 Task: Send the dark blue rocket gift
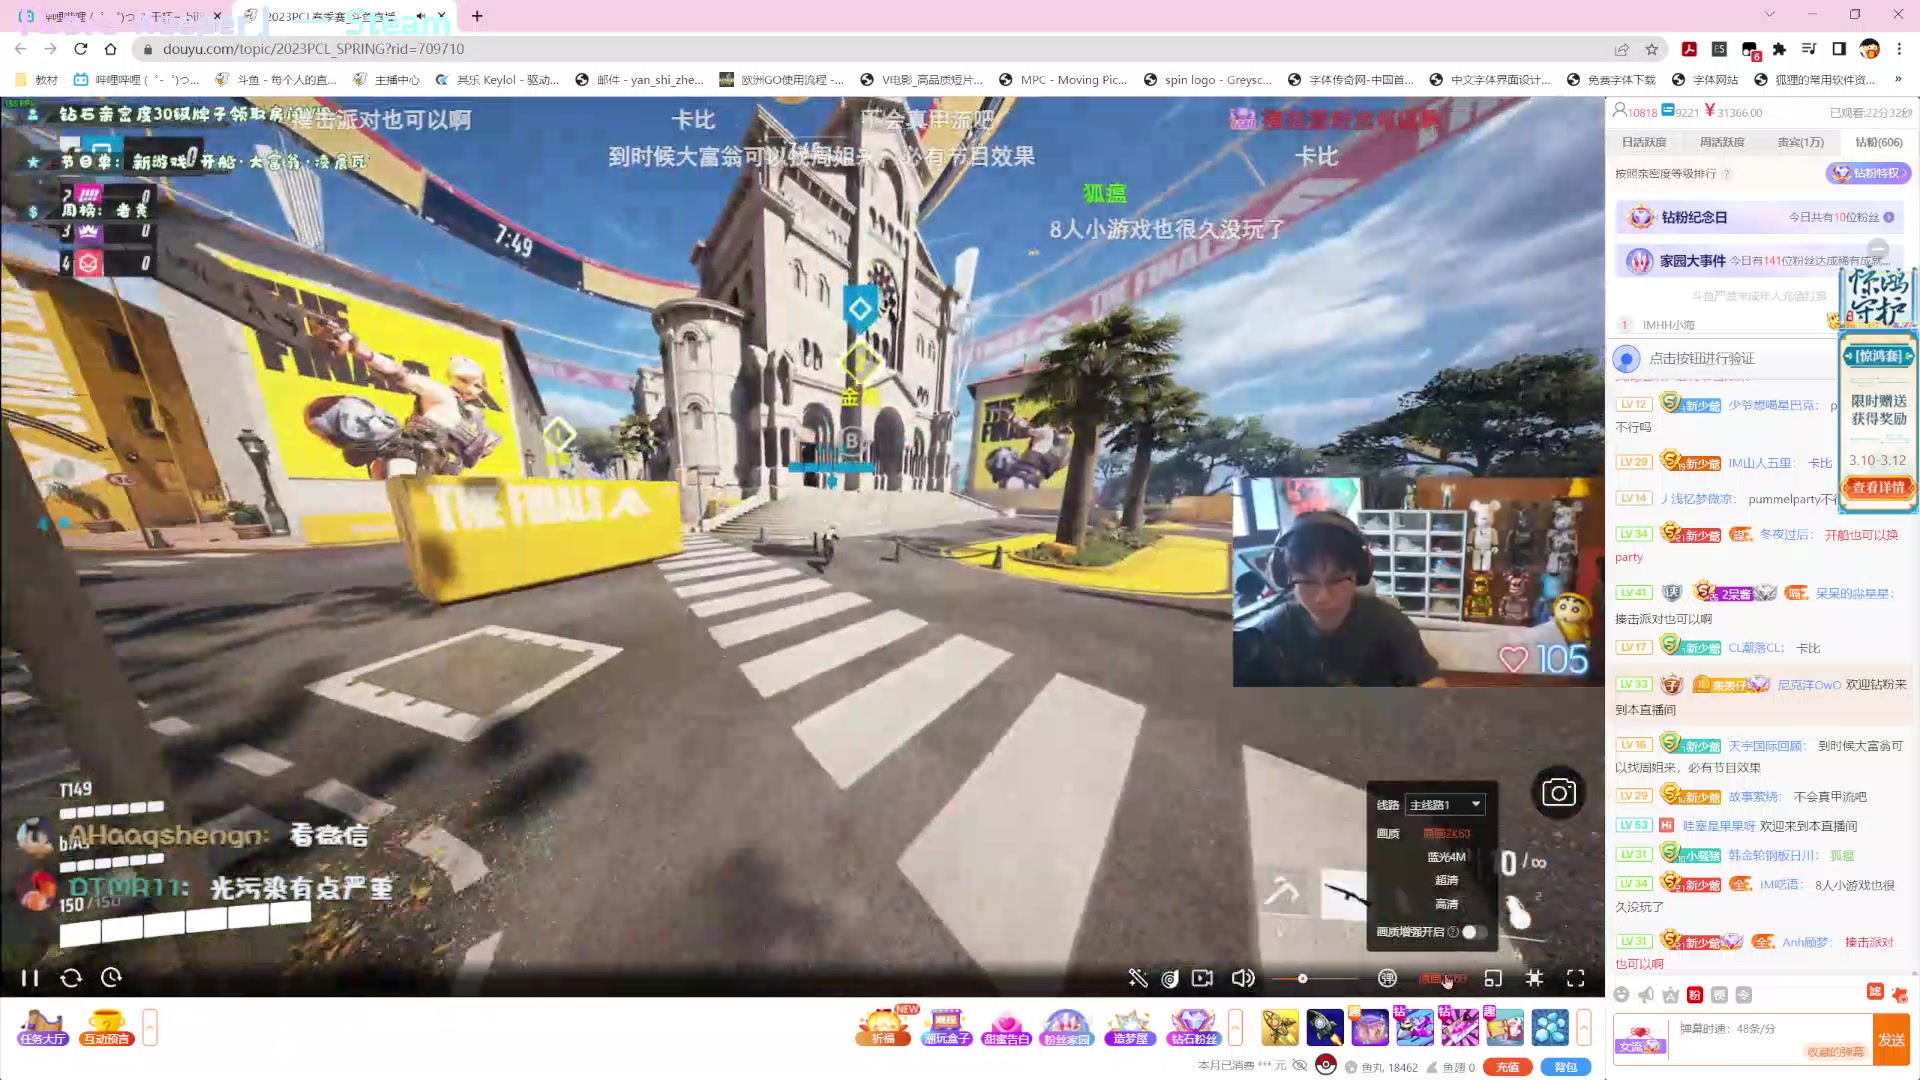tap(1324, 1027)
